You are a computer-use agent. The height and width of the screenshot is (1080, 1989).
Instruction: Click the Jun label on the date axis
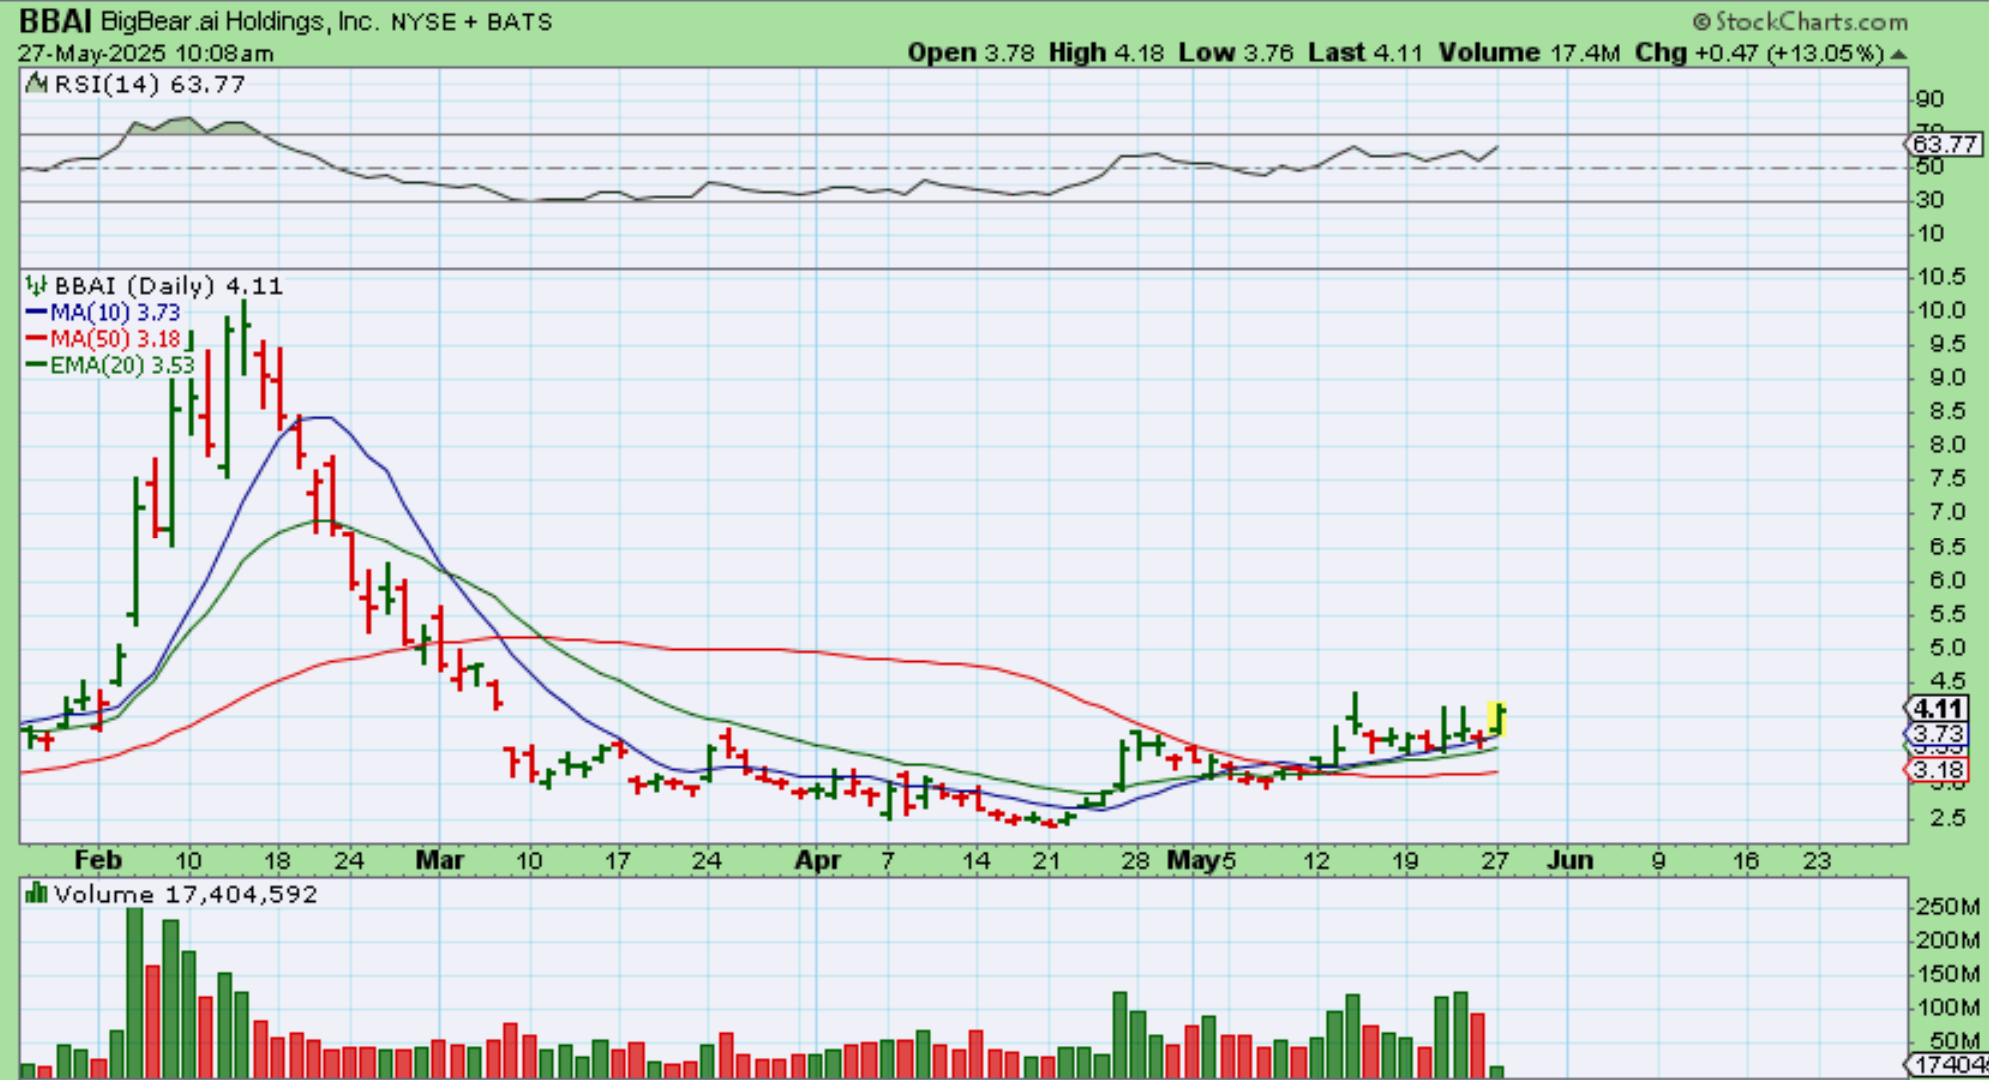[x=1570, y=860]
